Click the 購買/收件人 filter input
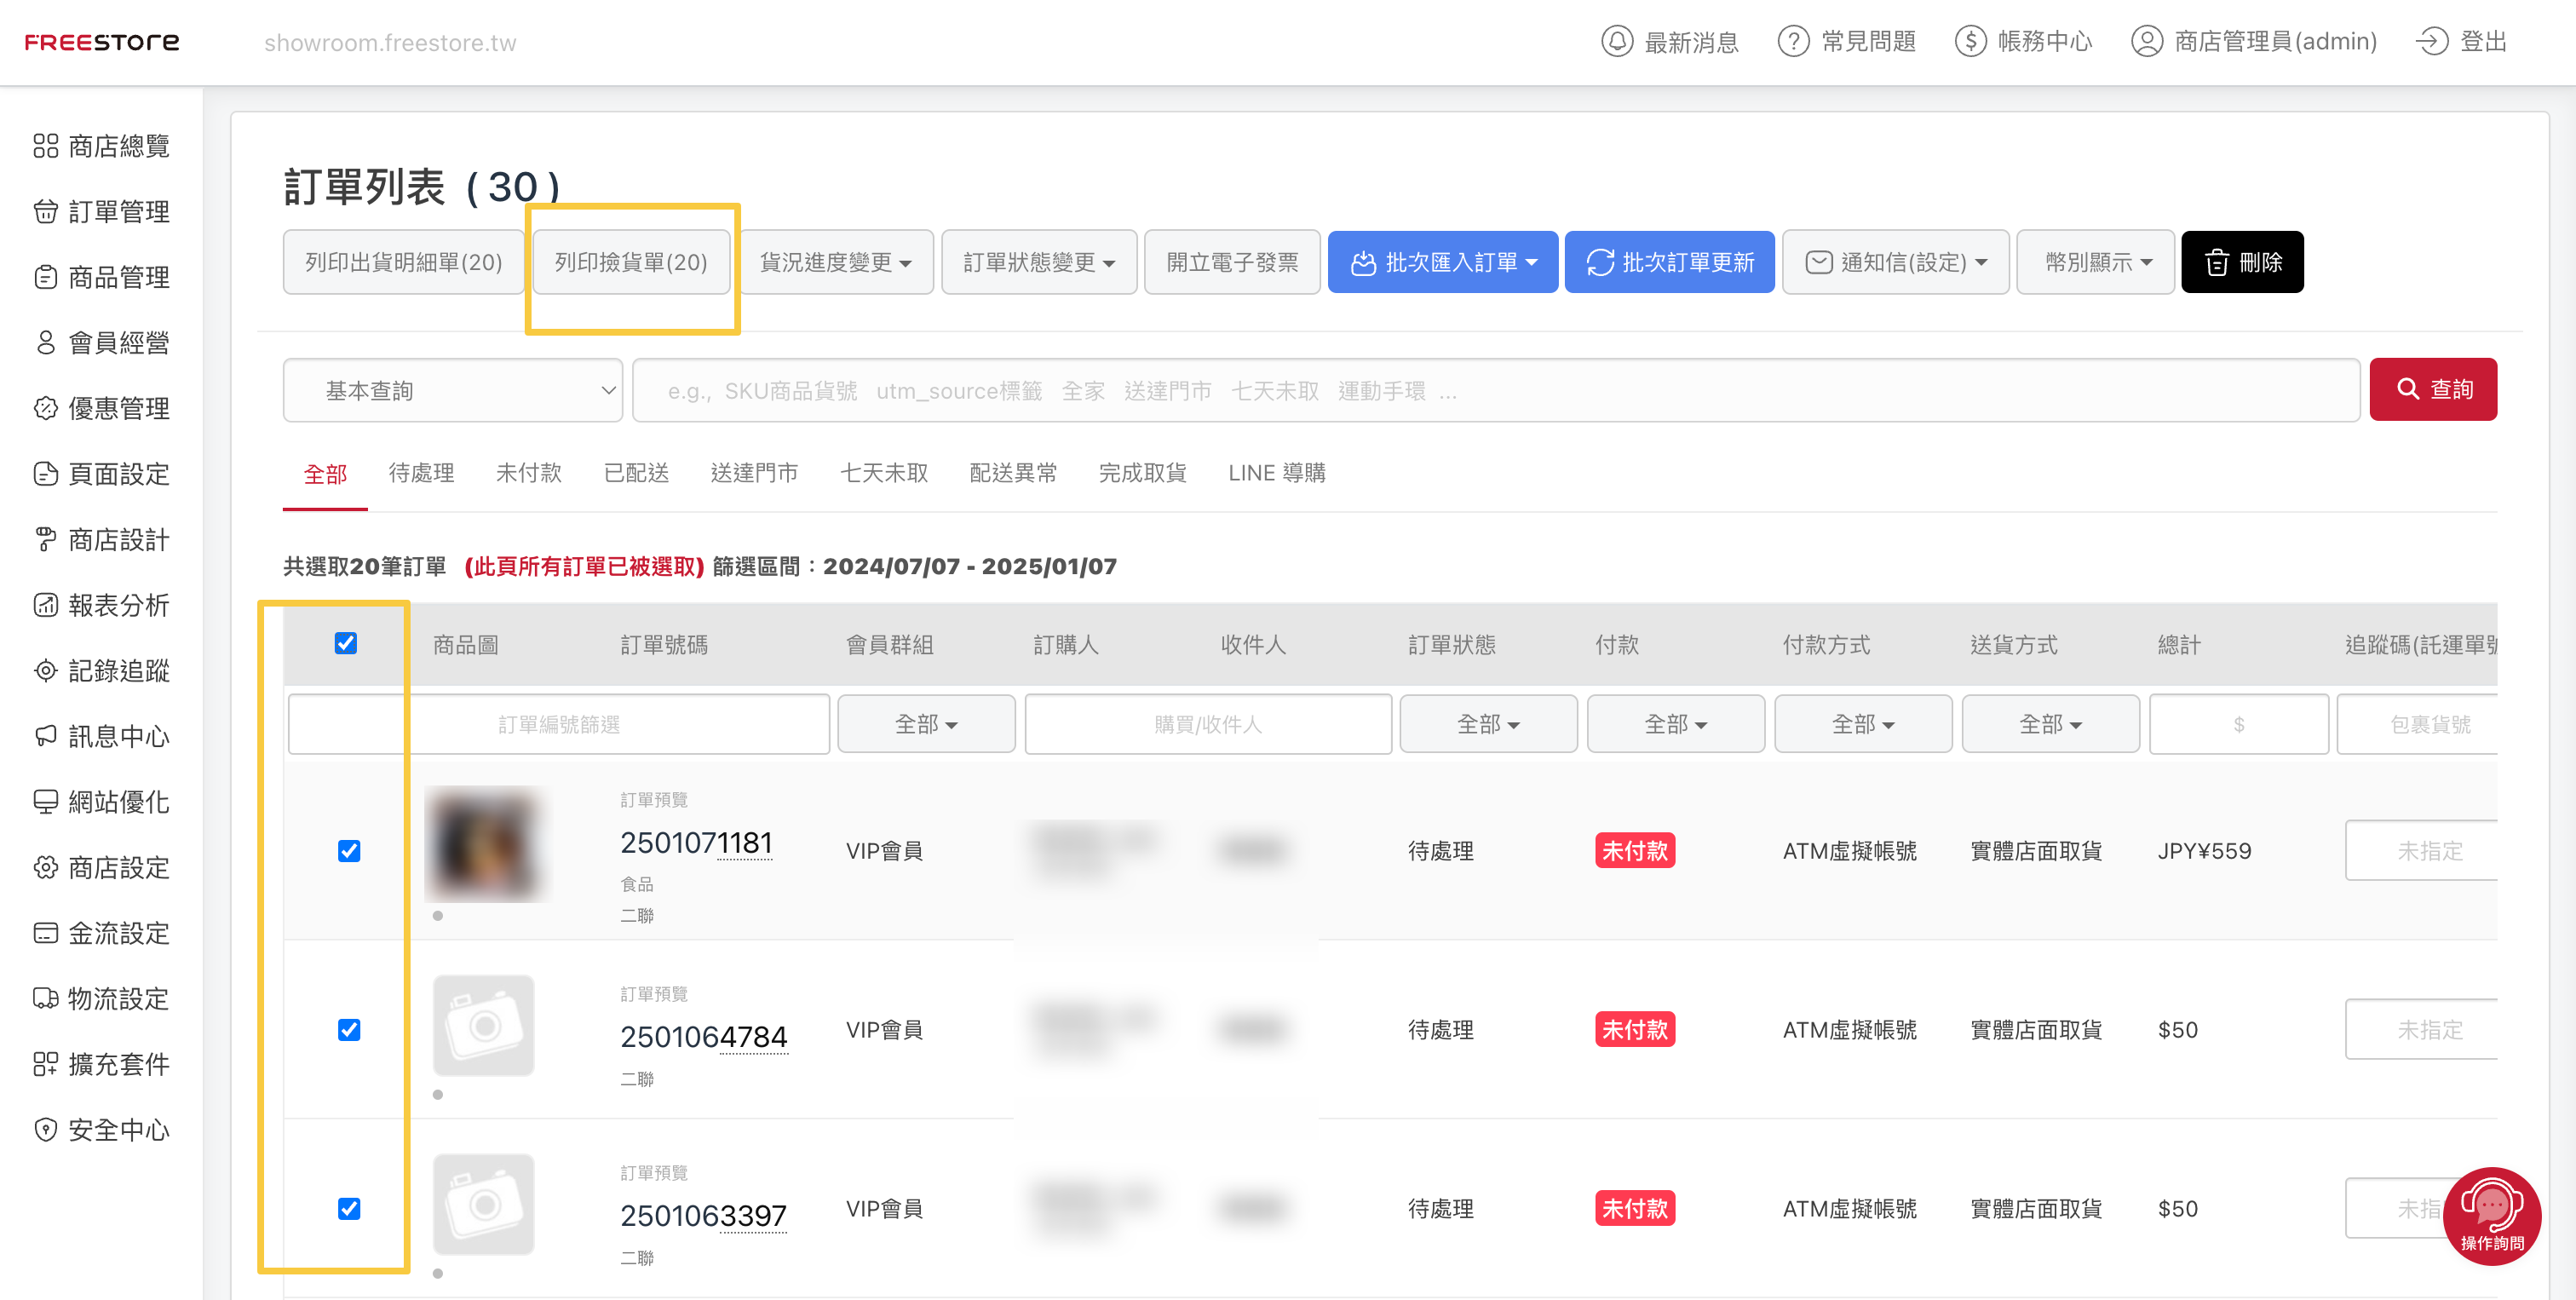The height and width of the screenshot is (1300, 2576). click(x=1208, y=724)
